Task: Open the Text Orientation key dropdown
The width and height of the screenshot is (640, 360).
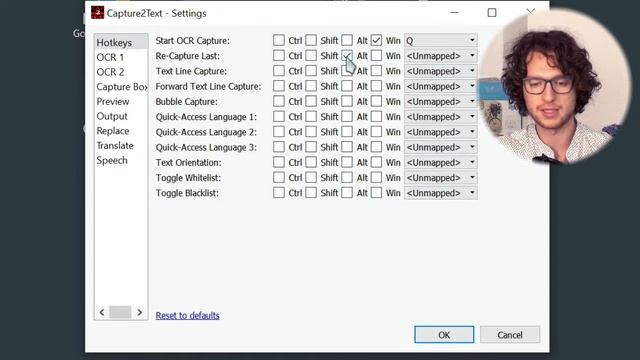Action: point(441,162)
